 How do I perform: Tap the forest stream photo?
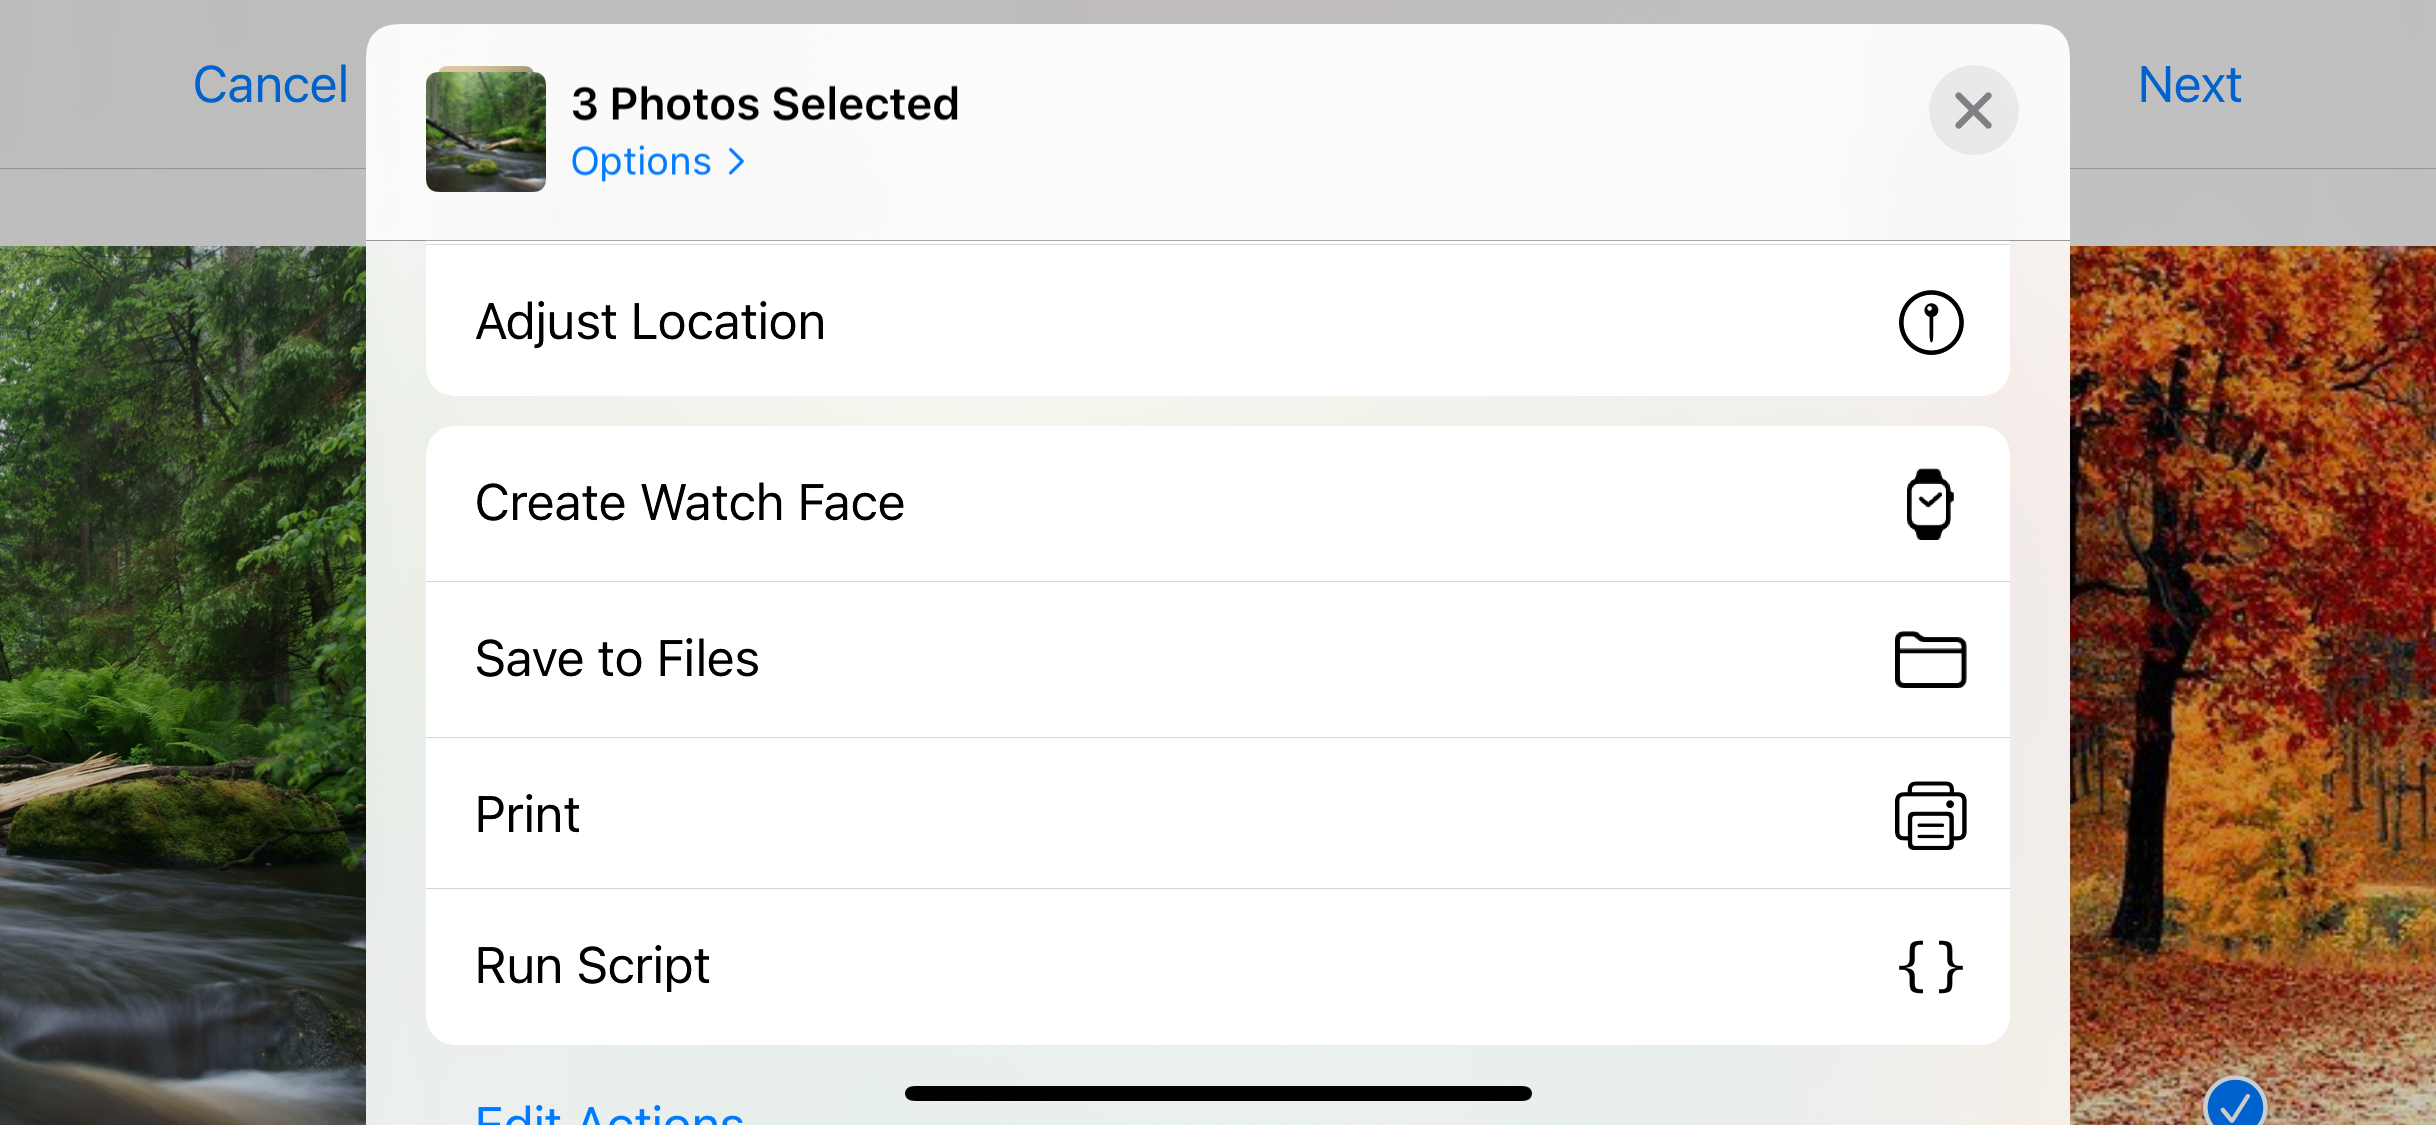180,680
